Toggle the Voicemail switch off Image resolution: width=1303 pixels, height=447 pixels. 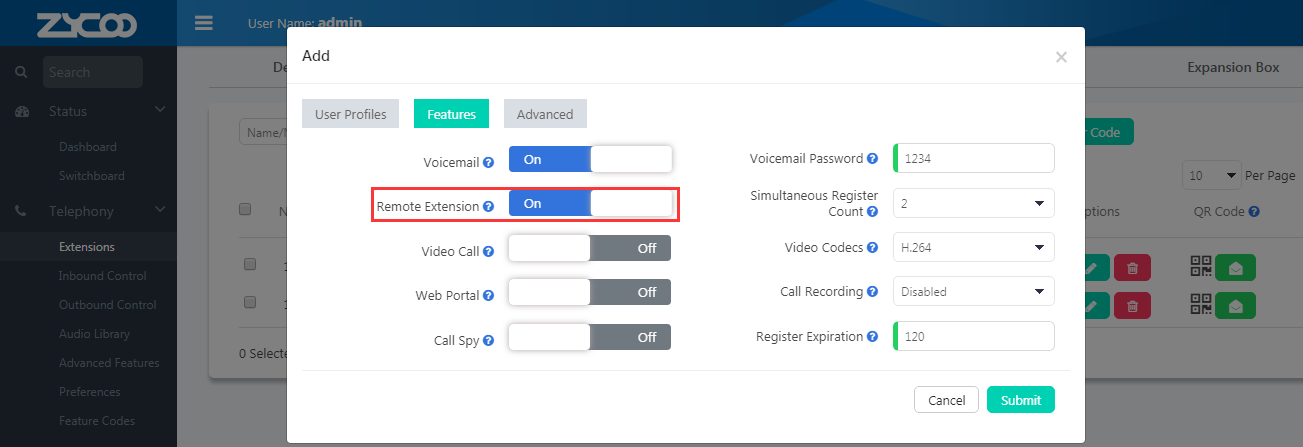tap(590, 159)
